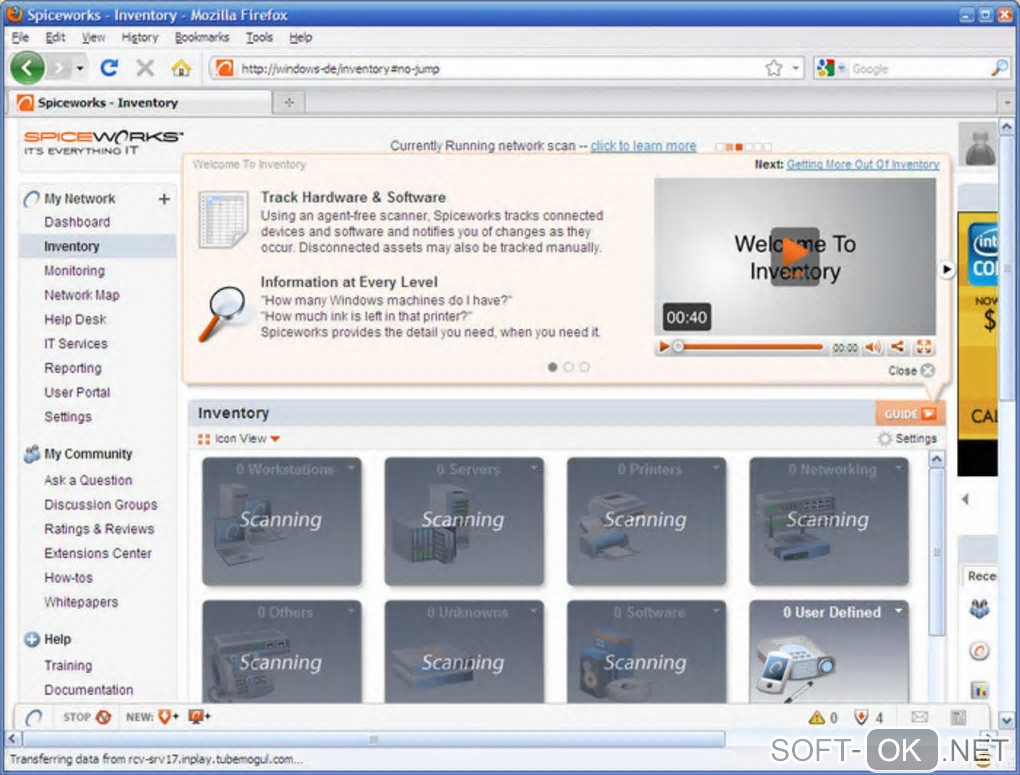The height and width of the screenshot is (775, 1020).
Task: Click the Help plus circle icon
Action: [32, 640]
